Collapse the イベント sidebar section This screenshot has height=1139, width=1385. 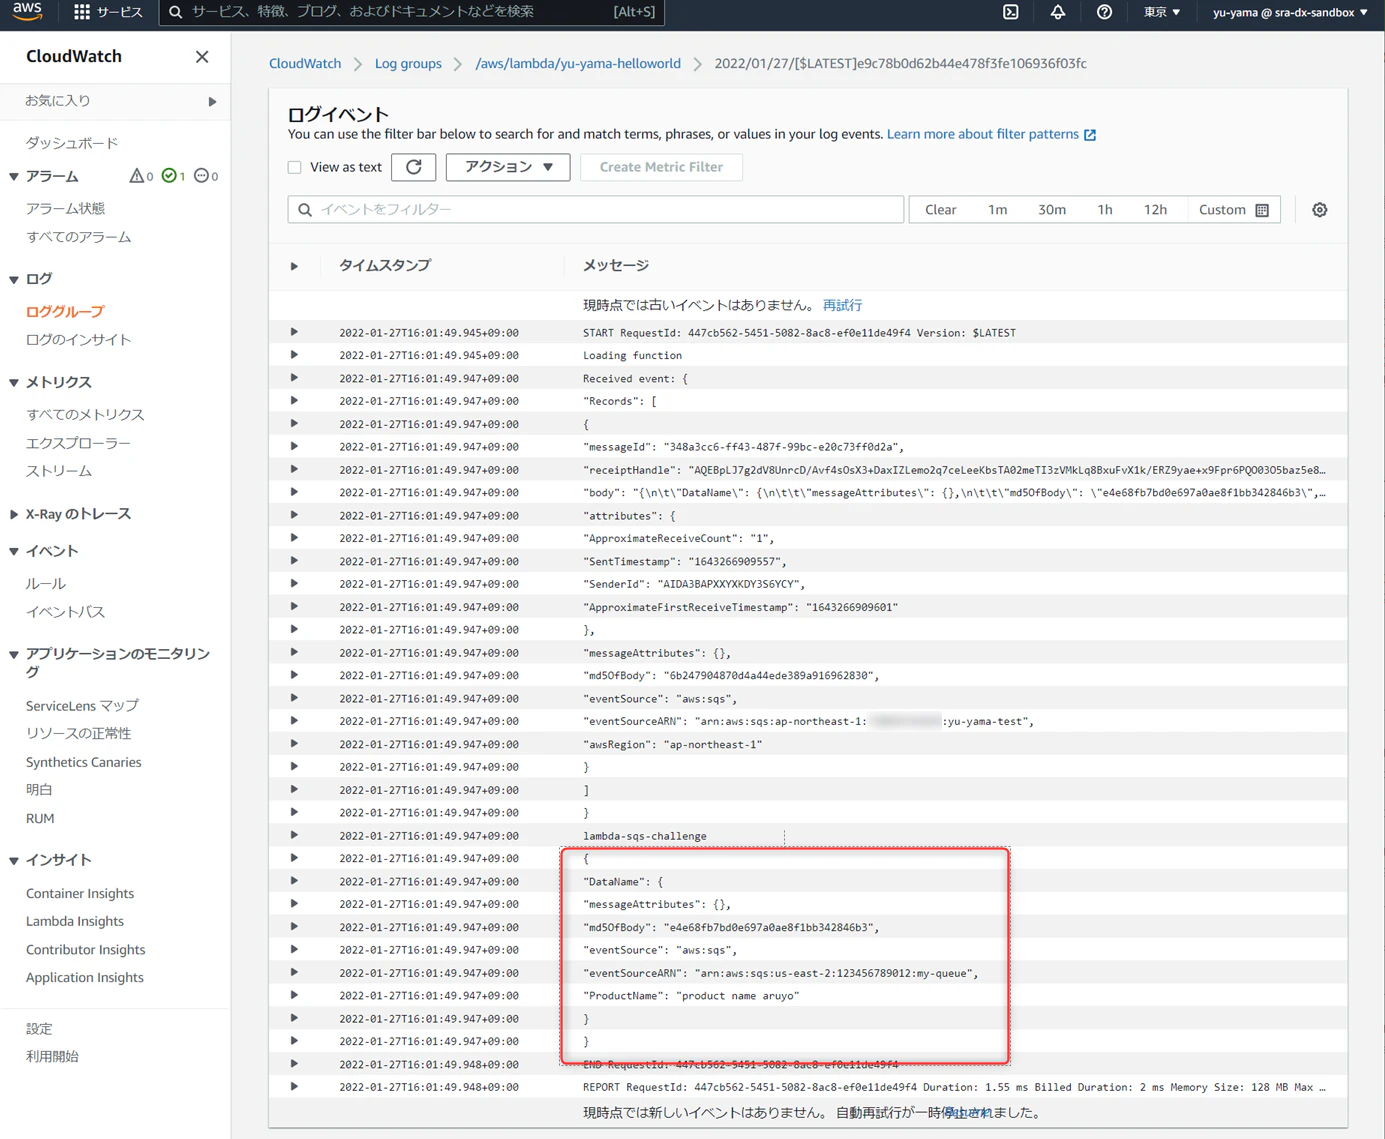(x=14, y=551)
